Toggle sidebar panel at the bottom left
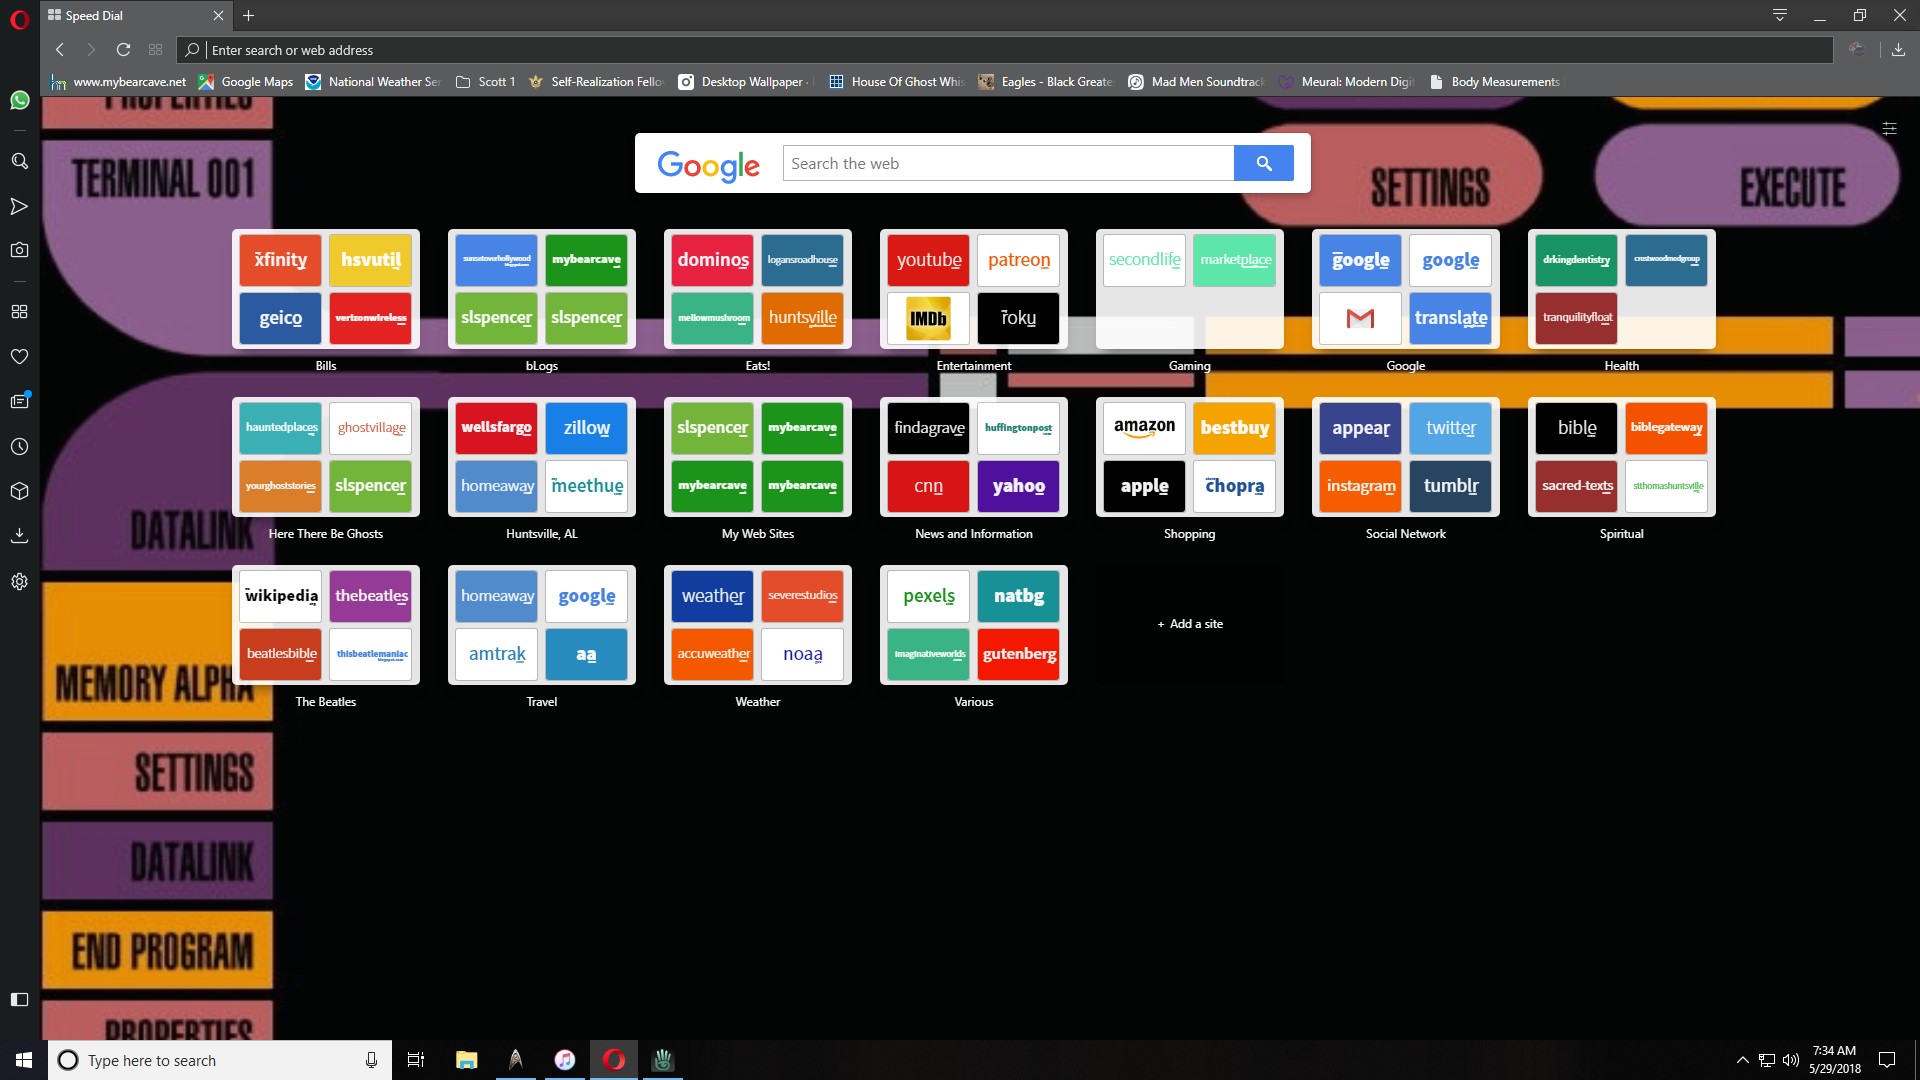1920x1080 pixels. pyautogui.click(x=19, y=999)
